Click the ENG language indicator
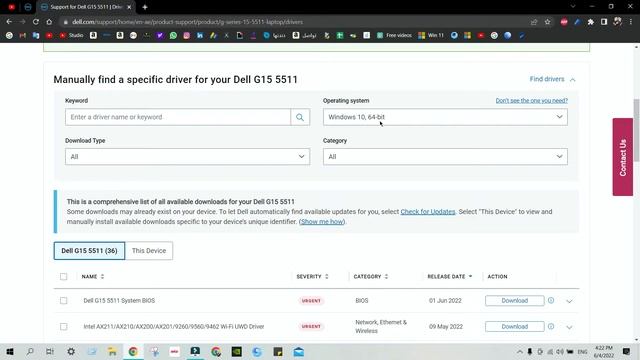Viewport: 640px width, 360px height. pos(582,352)
